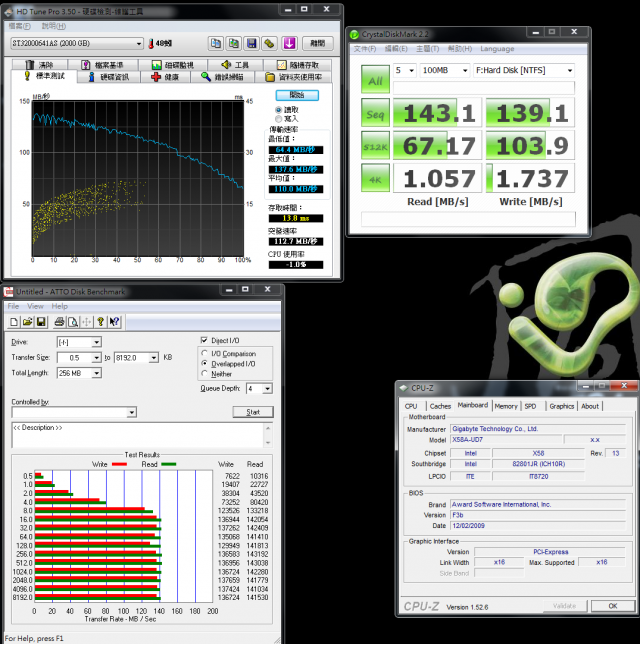Toggle the Direct I/O checkbox
This screenshot has height=645, width=640.
(x=204, y=340)
